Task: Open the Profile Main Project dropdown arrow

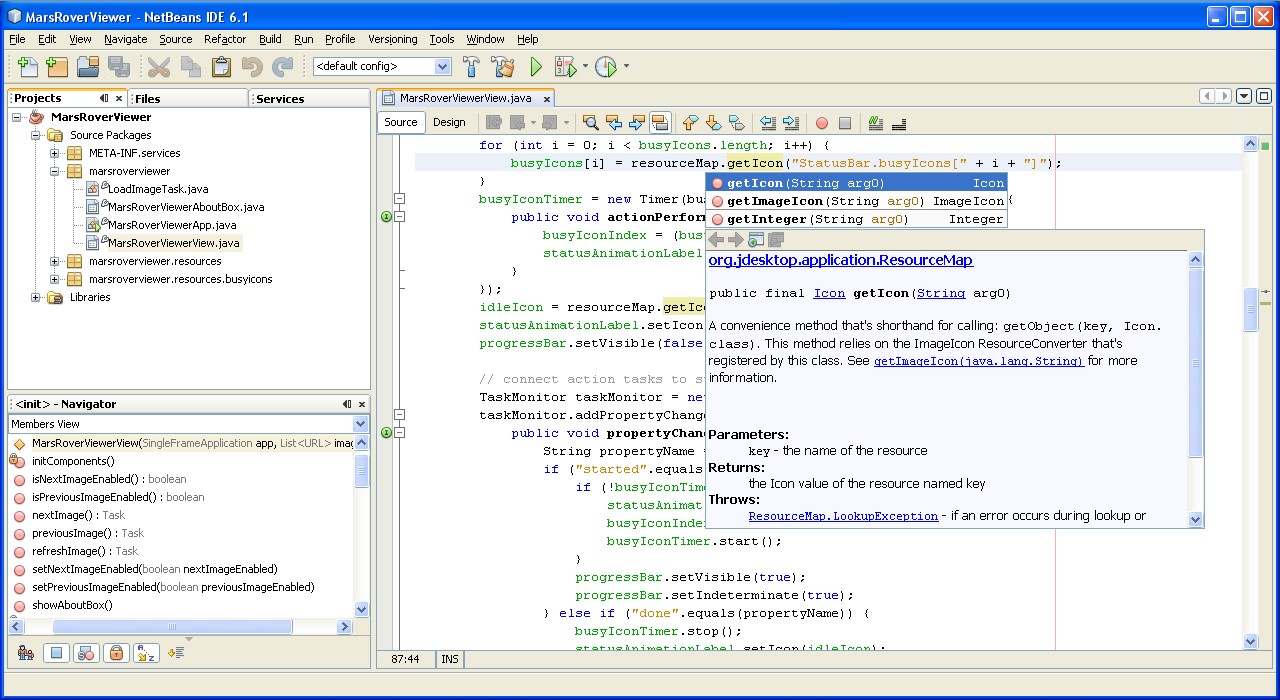Action: pyautogui.click(x=627, y=67)
